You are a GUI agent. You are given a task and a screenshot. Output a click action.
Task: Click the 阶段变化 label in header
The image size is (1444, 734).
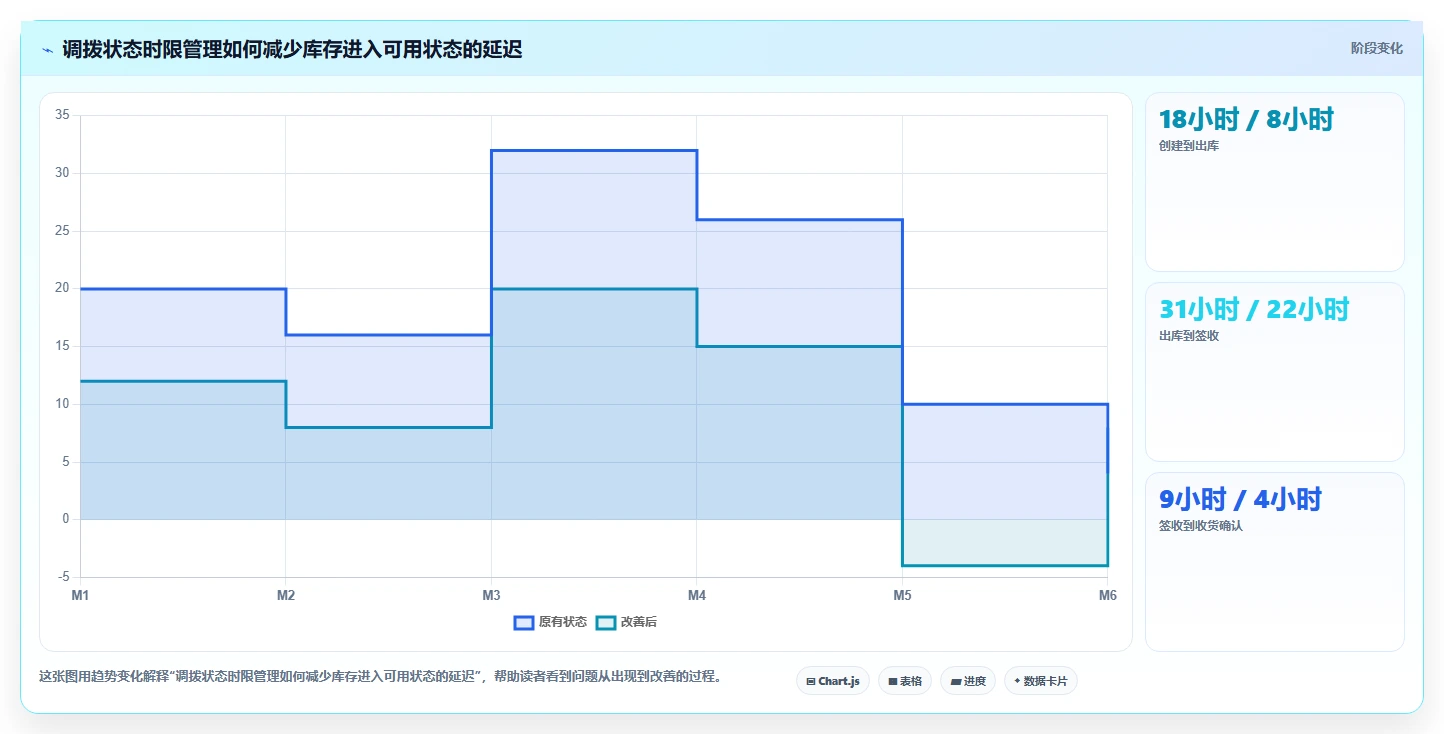point(1377,48)
